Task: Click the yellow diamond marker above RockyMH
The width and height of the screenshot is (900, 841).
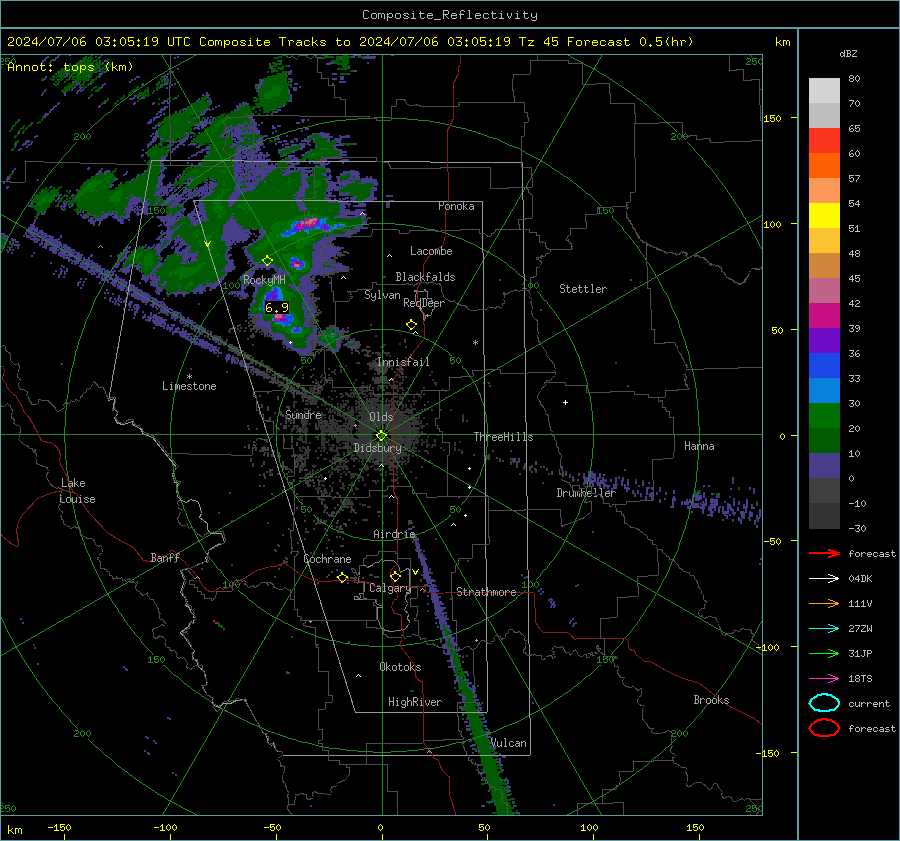Action: pyautogui.click(x=267, y=261)
